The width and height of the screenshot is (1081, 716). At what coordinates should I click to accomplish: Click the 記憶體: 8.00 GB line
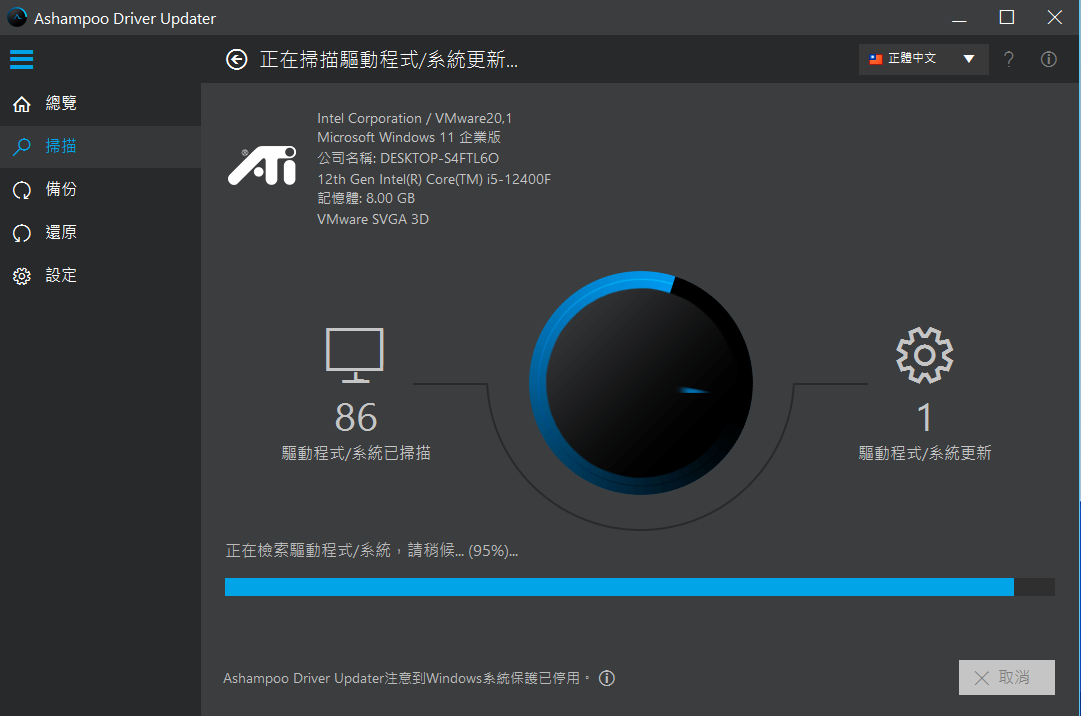pos(366,198)
